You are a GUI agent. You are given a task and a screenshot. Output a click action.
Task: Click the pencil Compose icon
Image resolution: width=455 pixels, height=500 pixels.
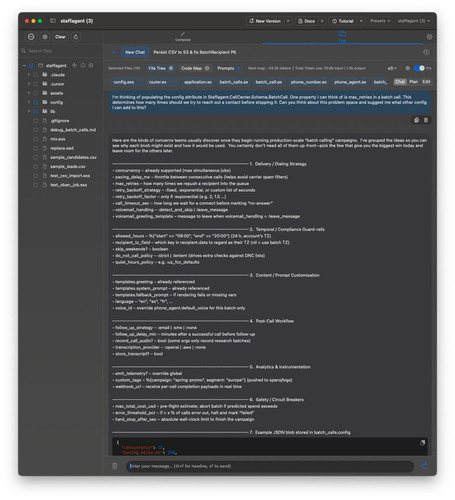[x=183, y=34]
